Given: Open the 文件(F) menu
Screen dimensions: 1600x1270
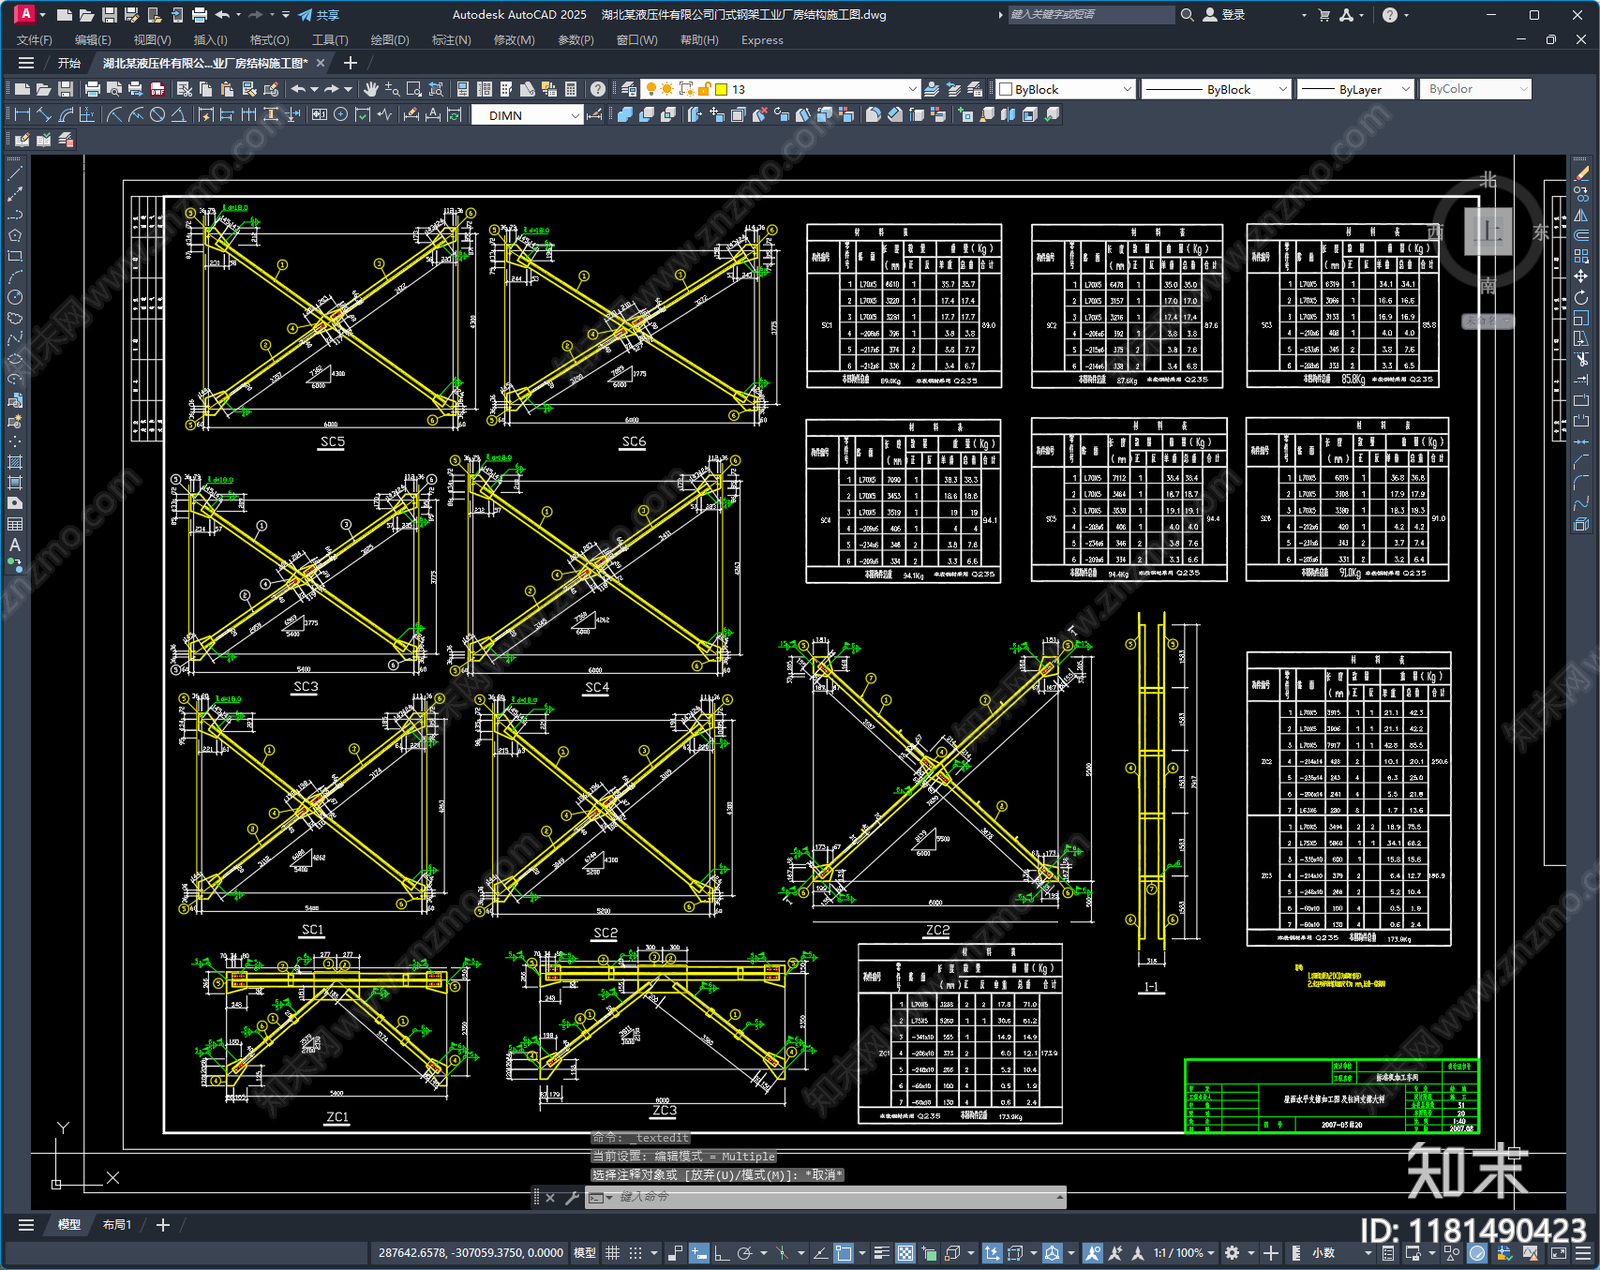Looking at the screenshot, I should pyautogui.click(x=34, y=40).
